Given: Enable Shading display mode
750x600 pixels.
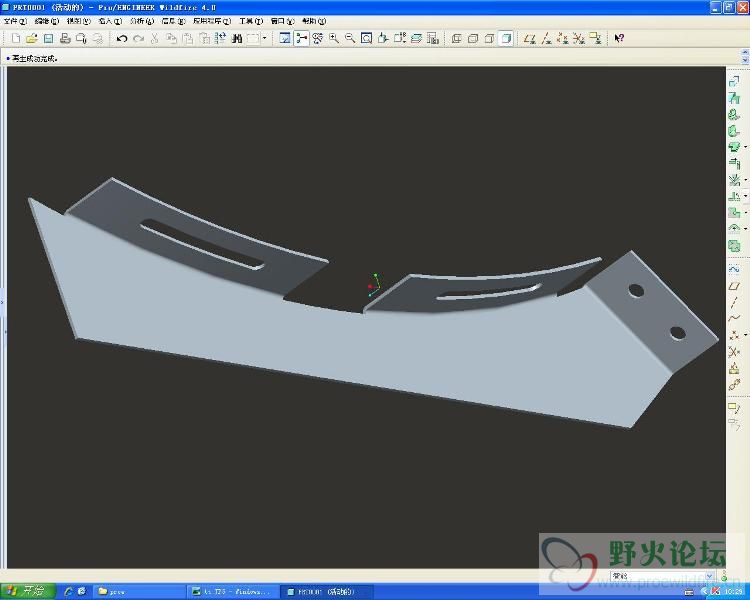Looking at the screenshot, I should point(506,38).
